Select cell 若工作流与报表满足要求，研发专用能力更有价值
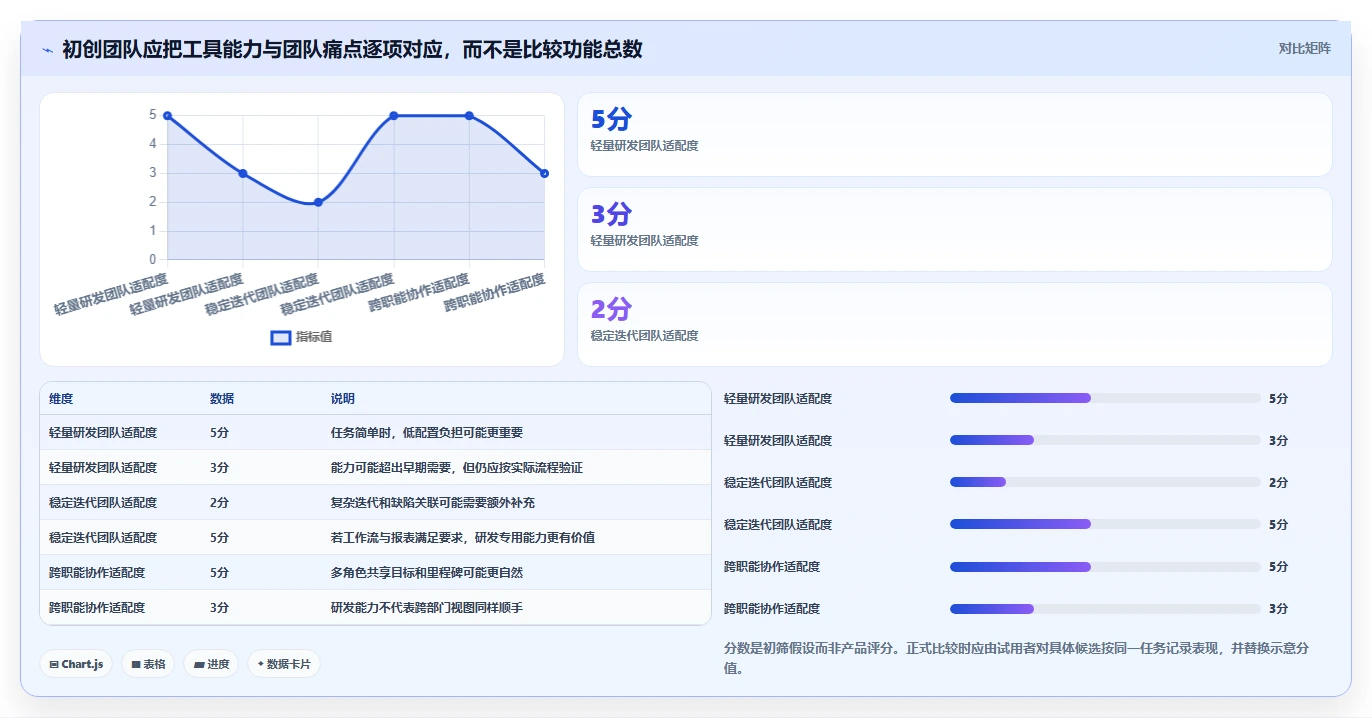 (463, 538)
